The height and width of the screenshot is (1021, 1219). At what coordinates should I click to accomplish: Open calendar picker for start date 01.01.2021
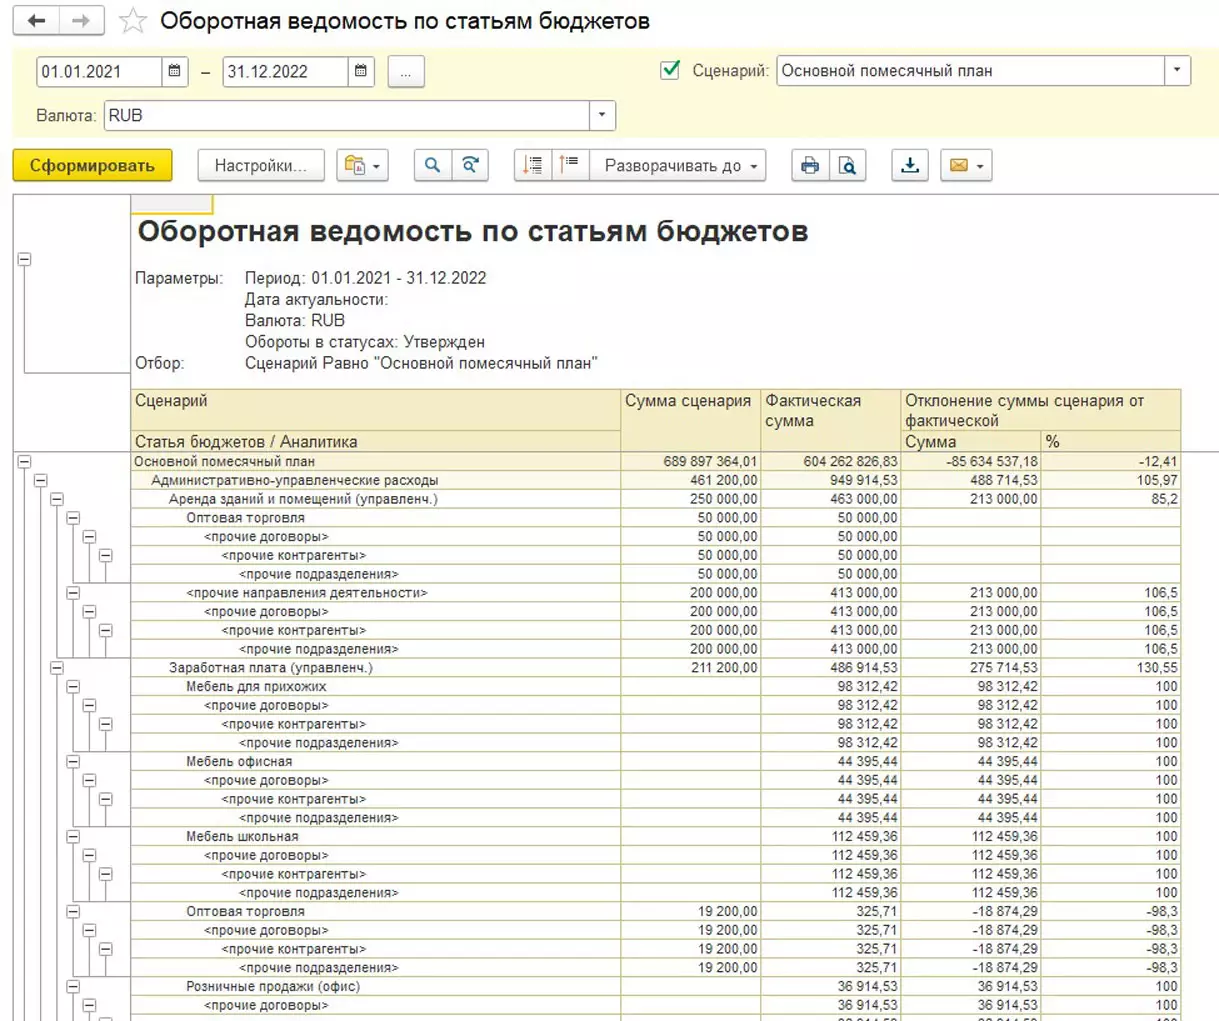tap(174, 71)
